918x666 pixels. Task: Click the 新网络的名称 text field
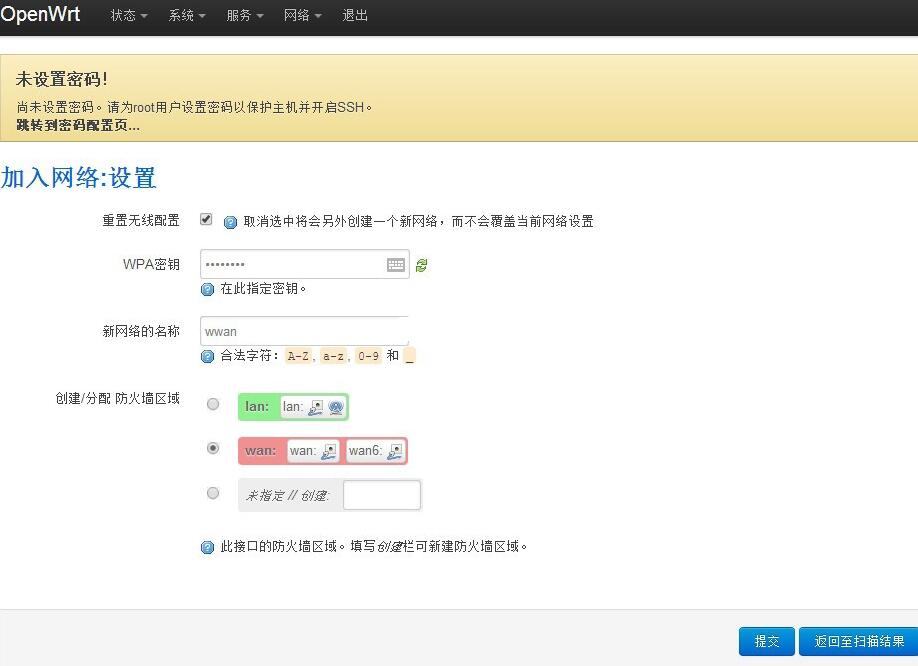click(x=304, y=331)
